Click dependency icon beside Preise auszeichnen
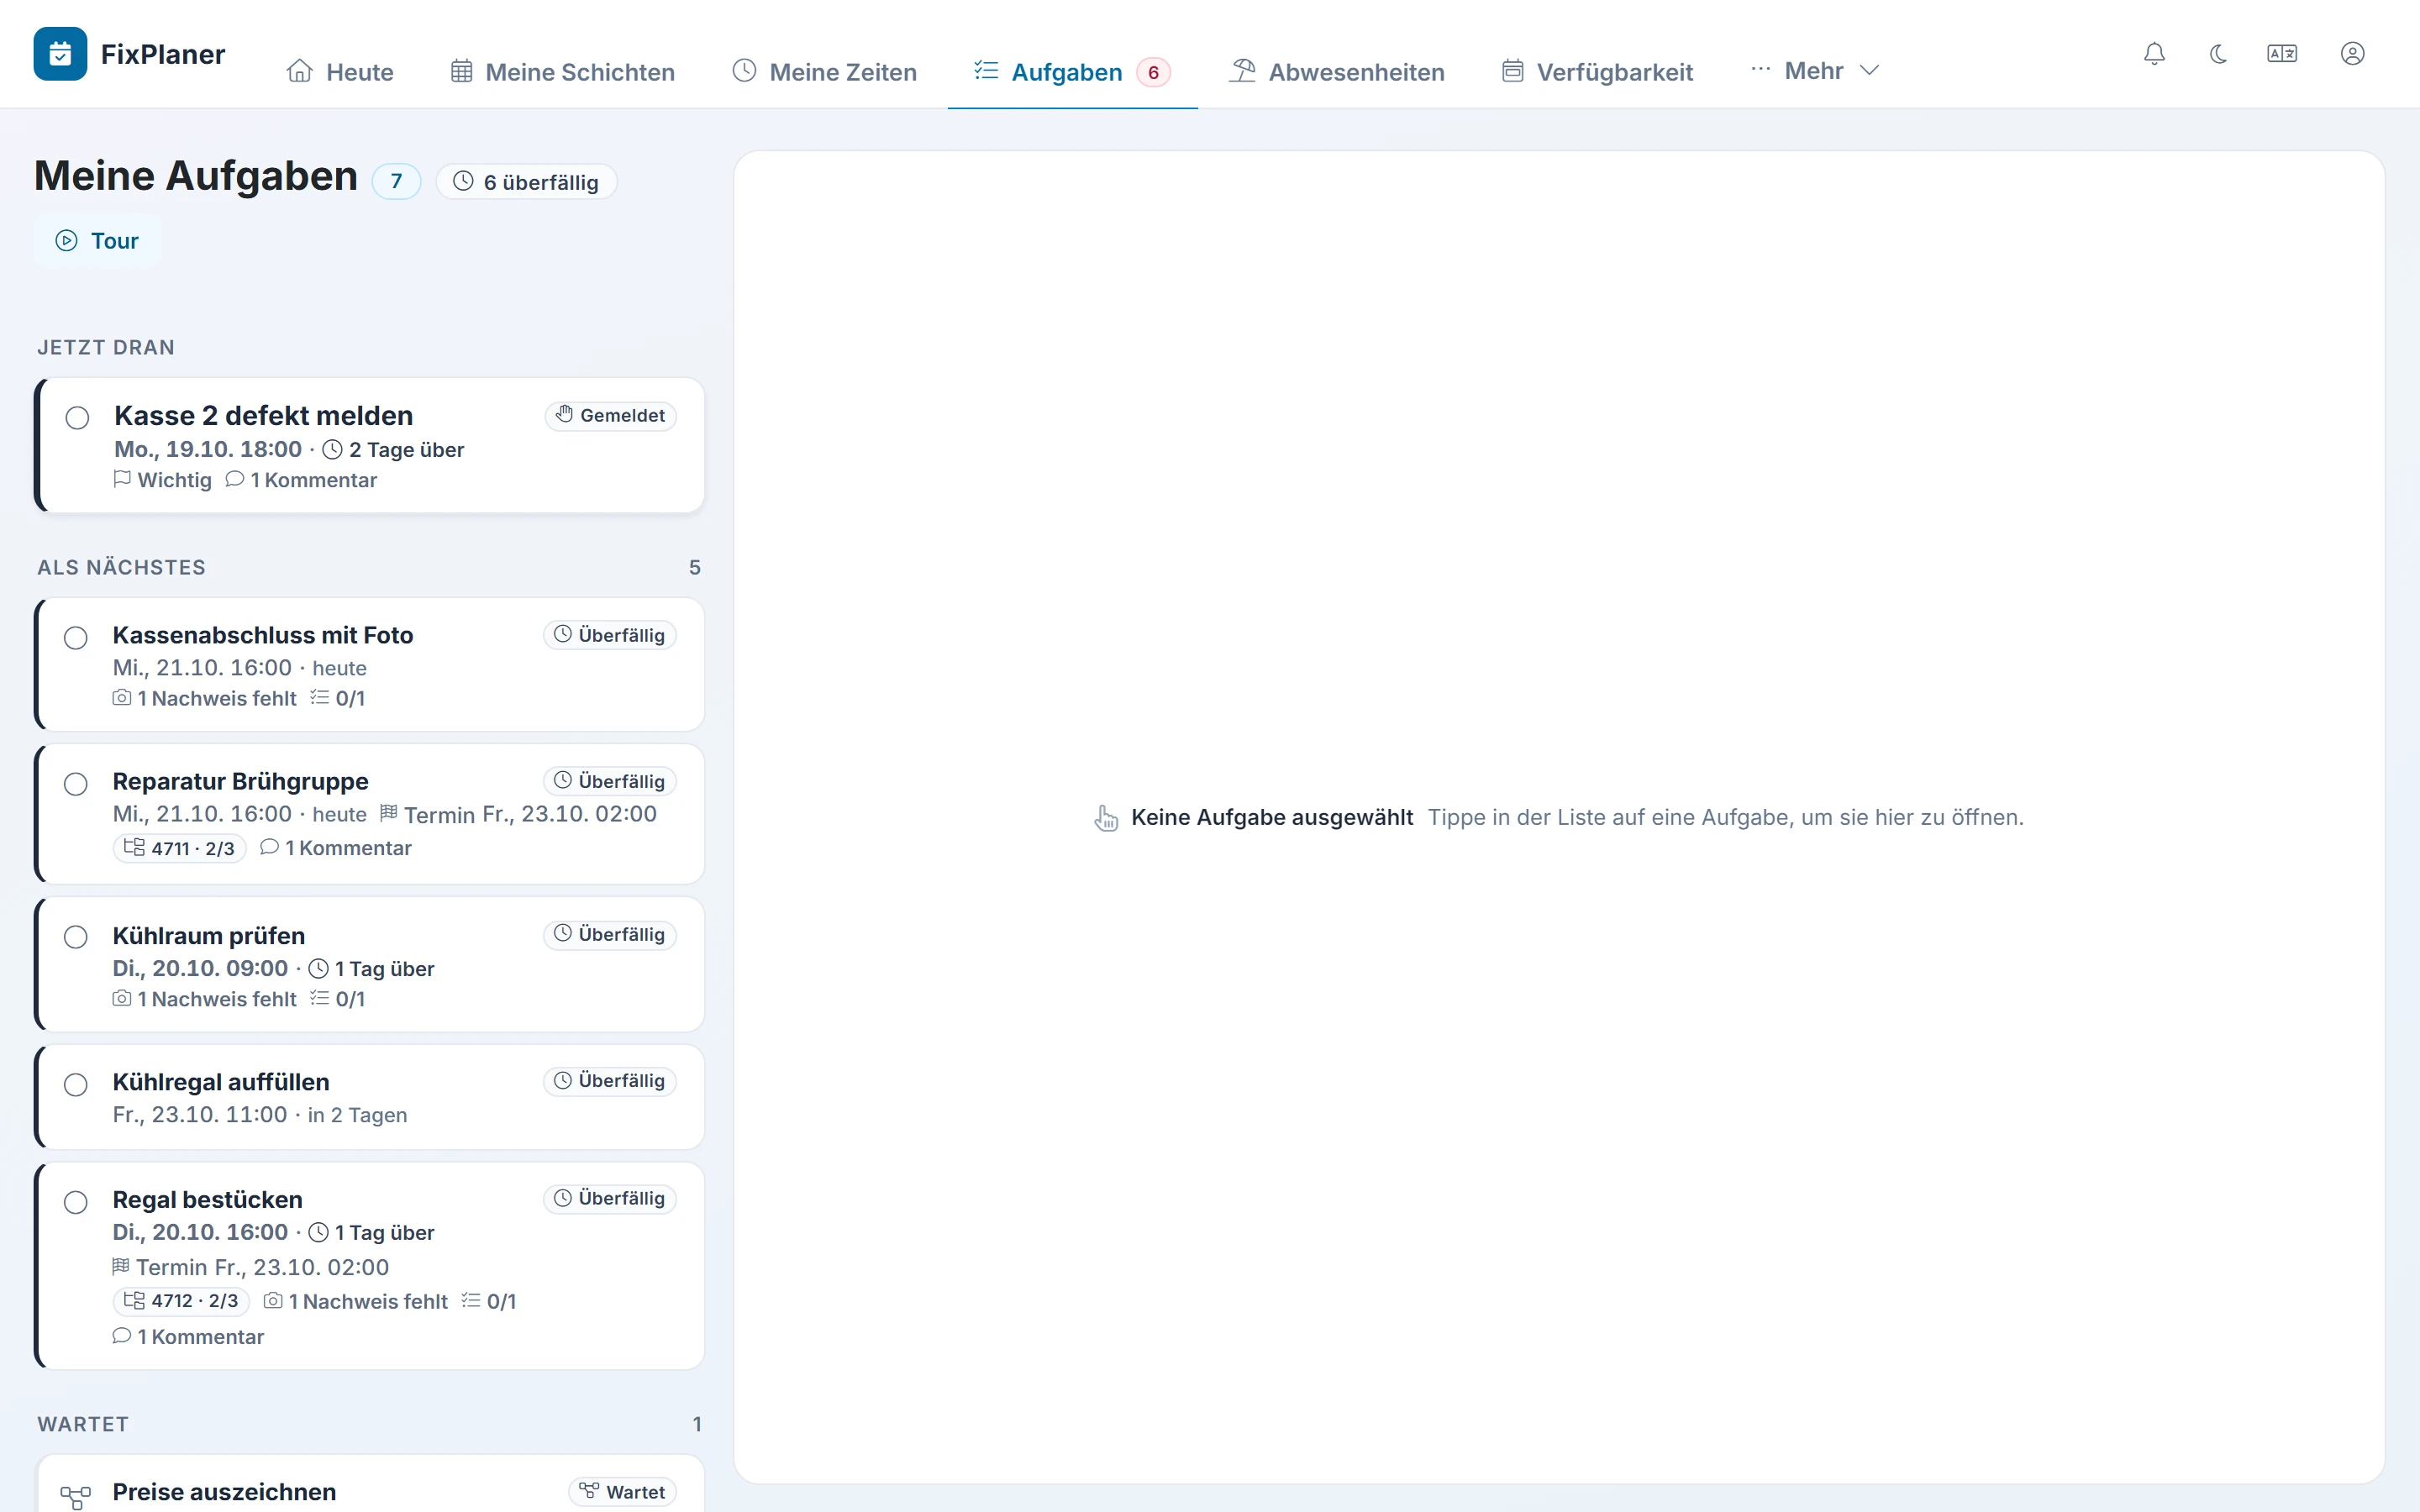 [x=75, y=1496]
